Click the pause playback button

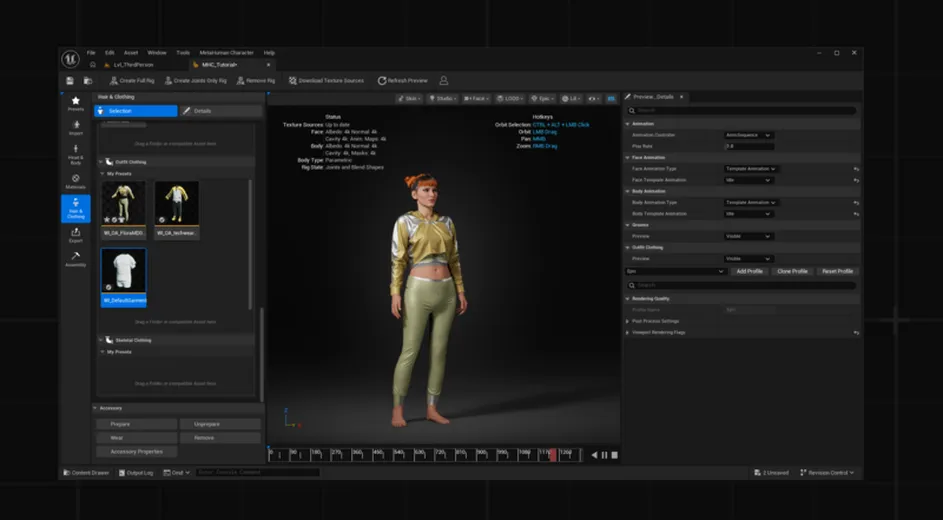tap(604, 455)
